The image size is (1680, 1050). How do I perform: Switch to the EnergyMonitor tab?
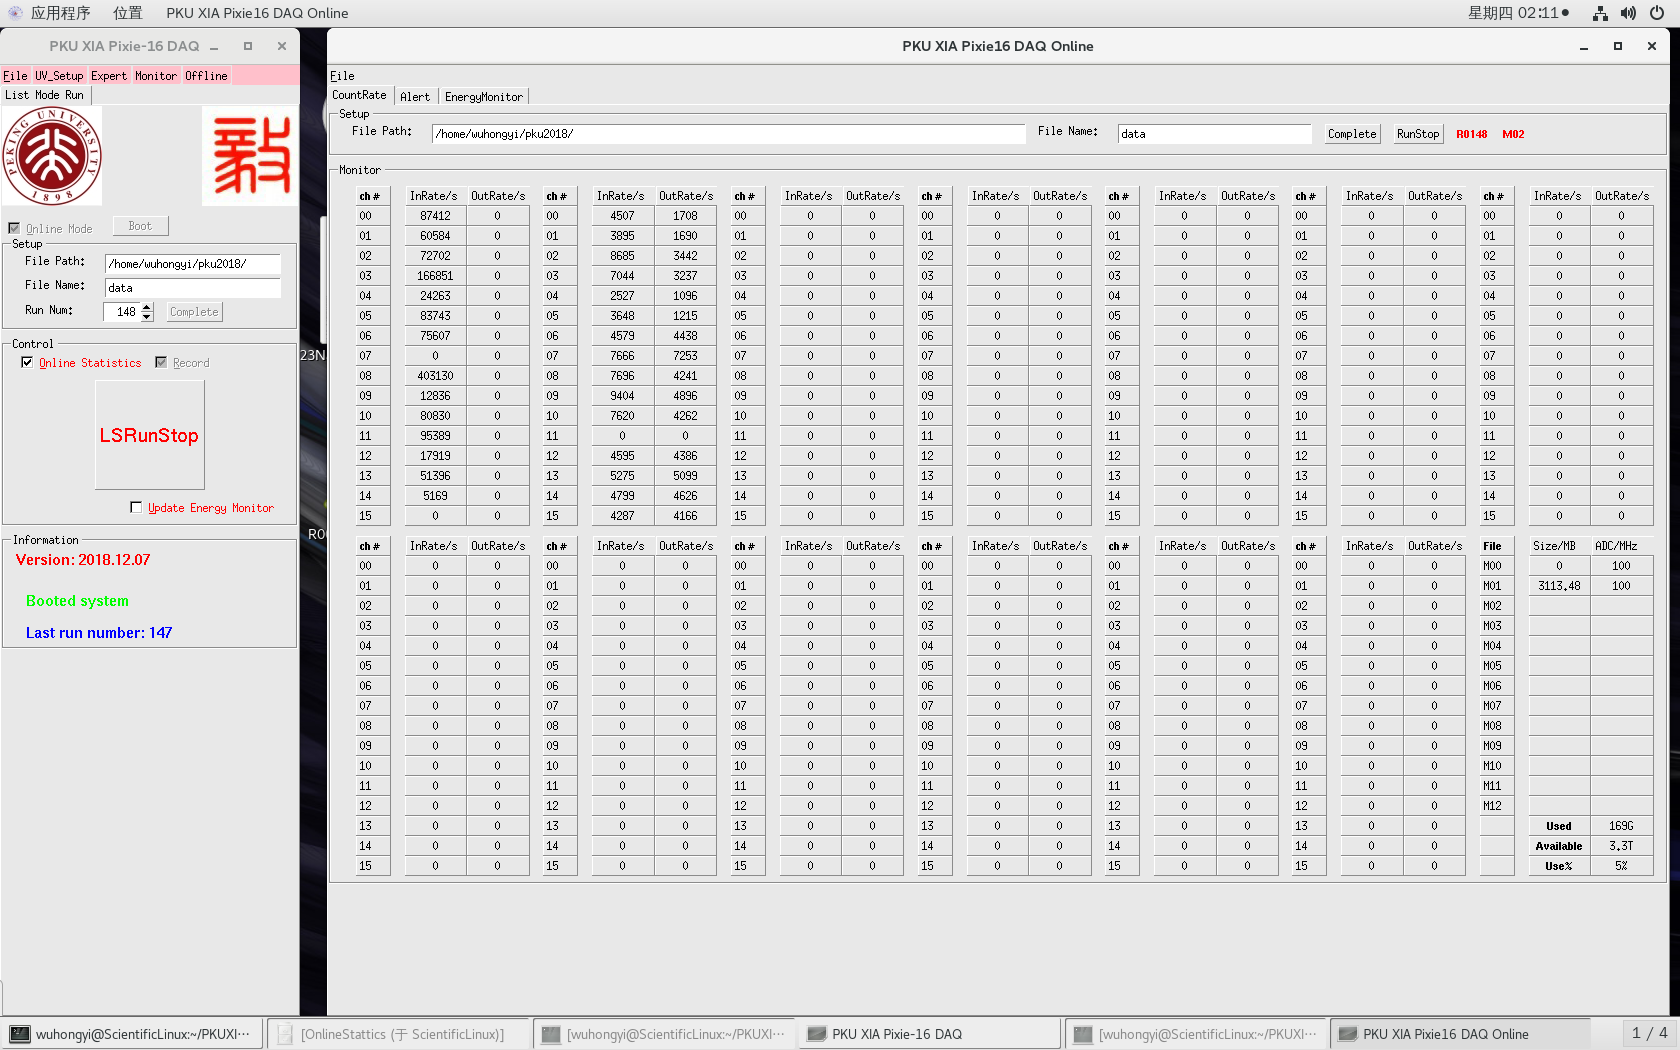484,97
